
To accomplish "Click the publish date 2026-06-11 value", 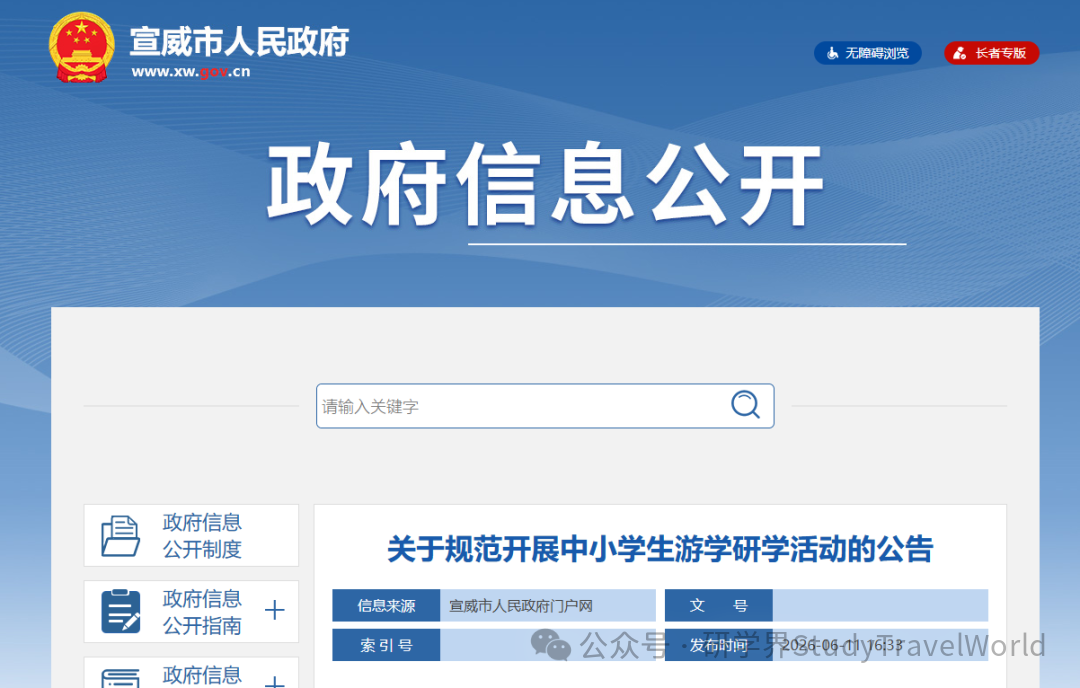I will (x=842, y=645).
